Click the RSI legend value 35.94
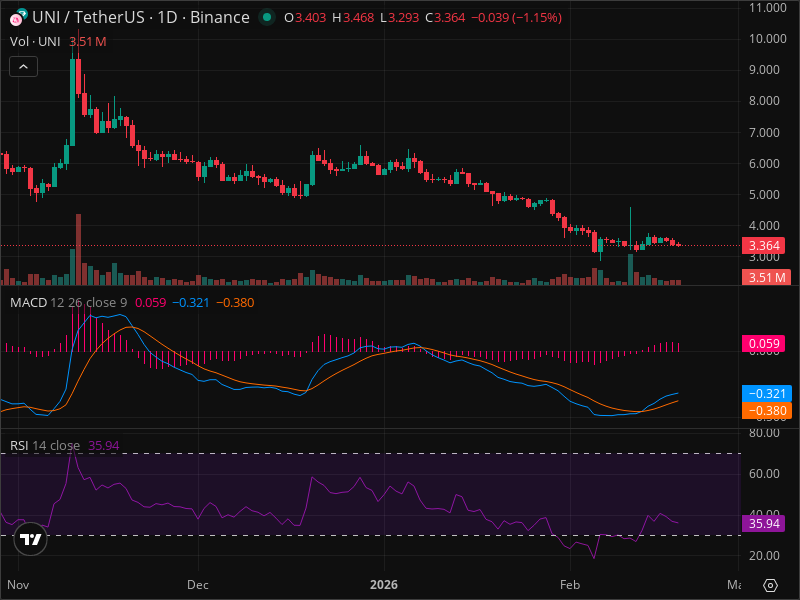The height and width of the screenshot is (600, 800). click(x=104, y=445)
